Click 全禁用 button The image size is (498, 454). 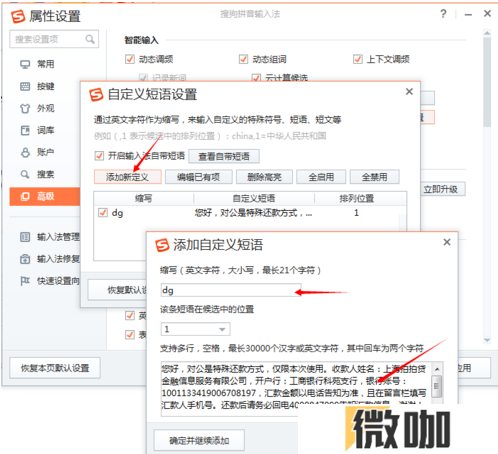375,177
